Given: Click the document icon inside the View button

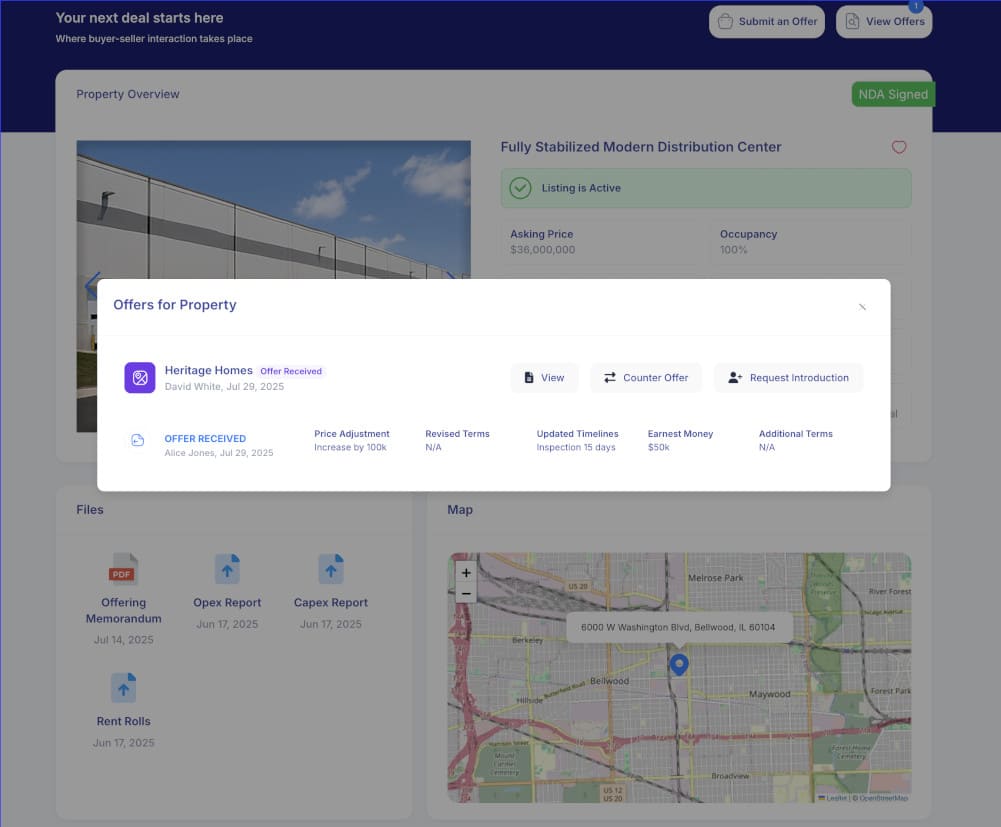Looking at the screenshot, I should point(530,377).
